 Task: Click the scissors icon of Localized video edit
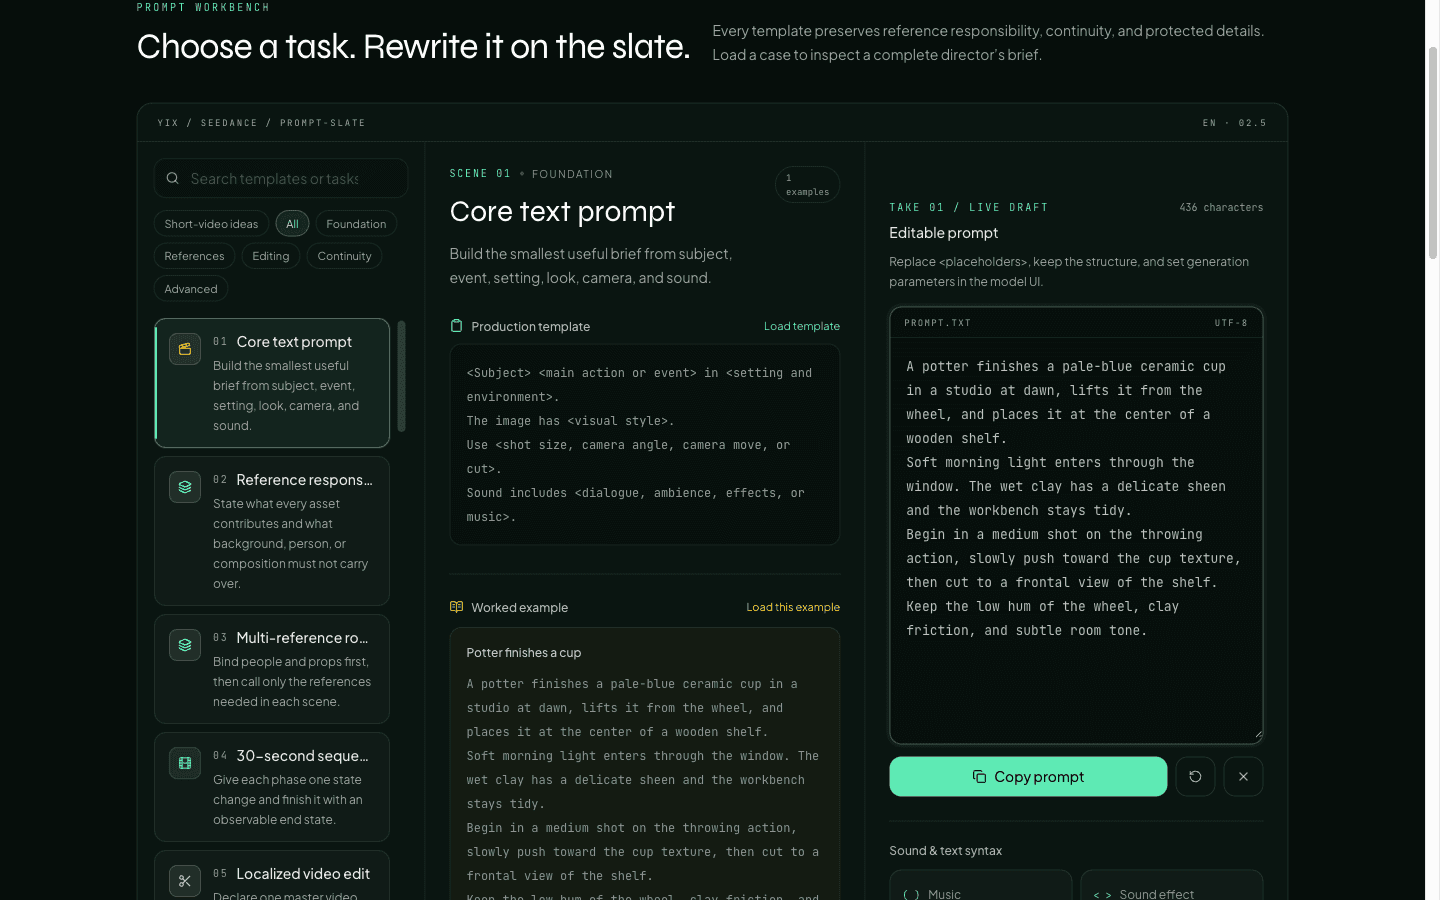(x=185, y=881)
